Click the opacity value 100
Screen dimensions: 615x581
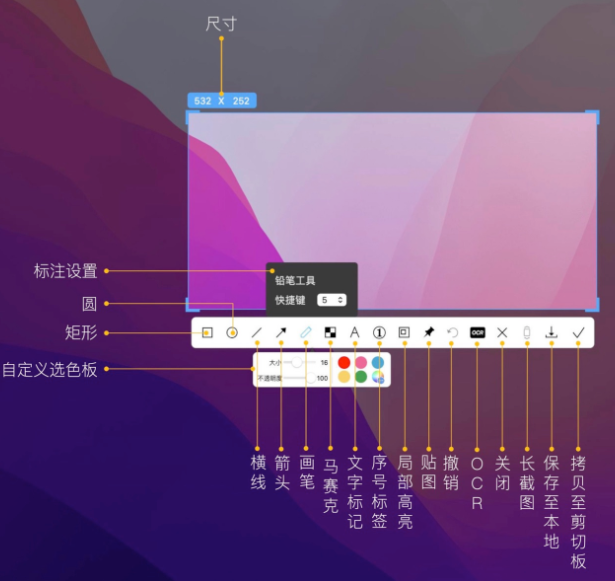coord(322,378)
